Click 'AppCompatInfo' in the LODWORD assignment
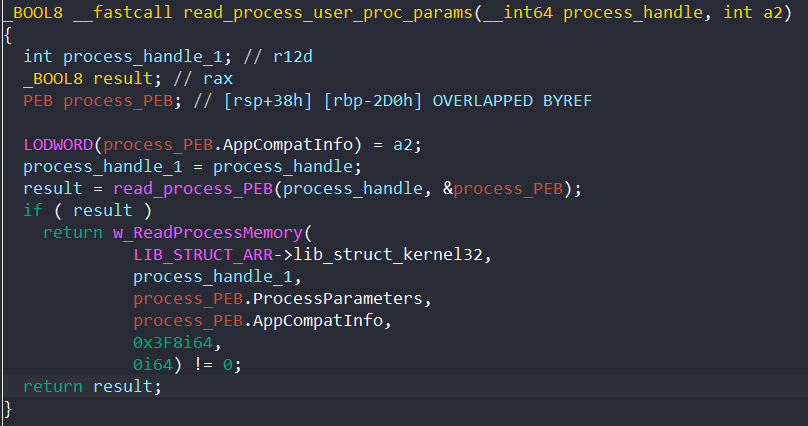This screenshot has width=808, height=426. tap(288, 145)
